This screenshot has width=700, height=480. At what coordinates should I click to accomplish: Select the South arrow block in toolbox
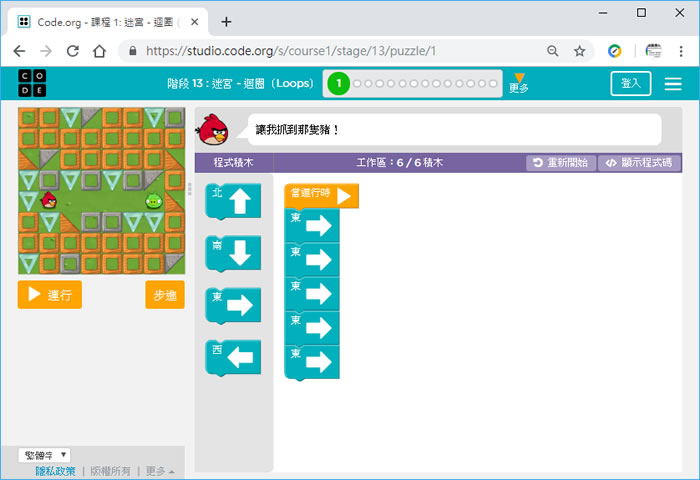(x=233, y=253)
